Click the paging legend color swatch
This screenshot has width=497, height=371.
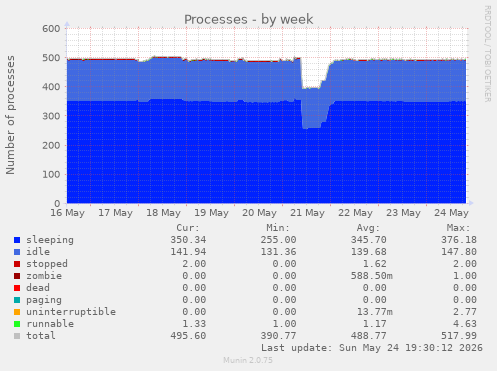click(17, 300)
